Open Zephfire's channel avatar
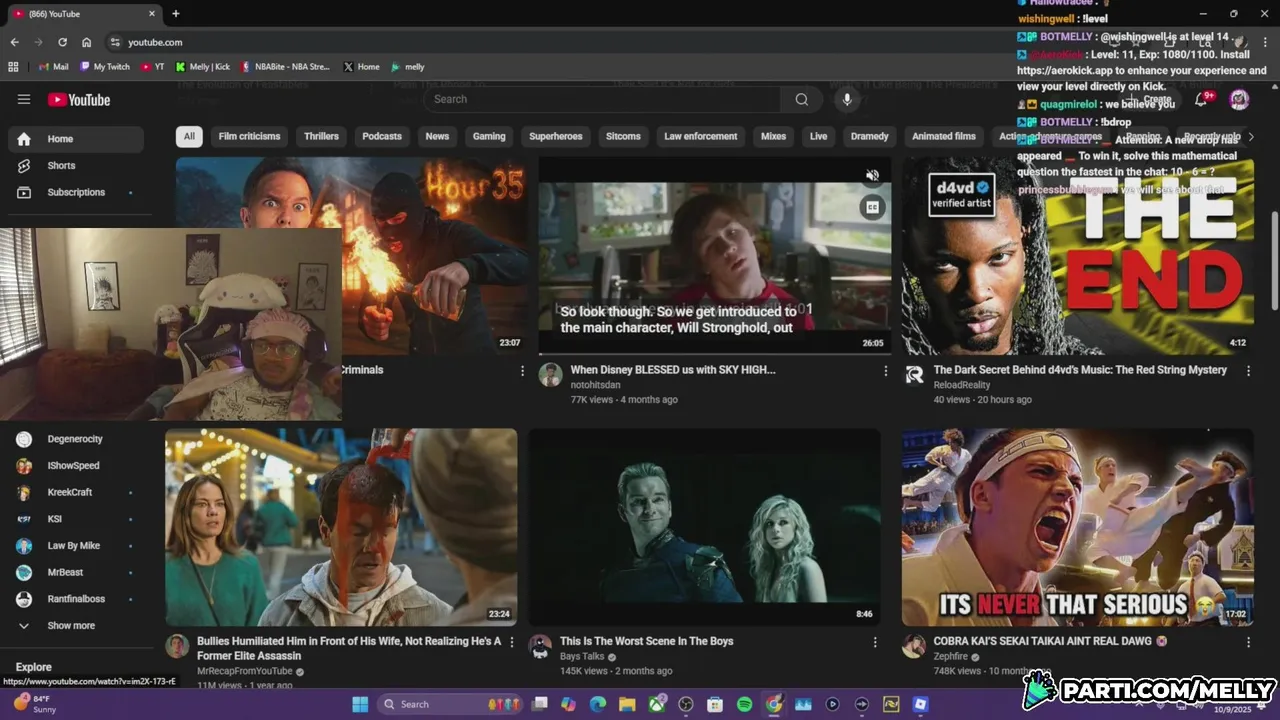 tap(914, 646)
